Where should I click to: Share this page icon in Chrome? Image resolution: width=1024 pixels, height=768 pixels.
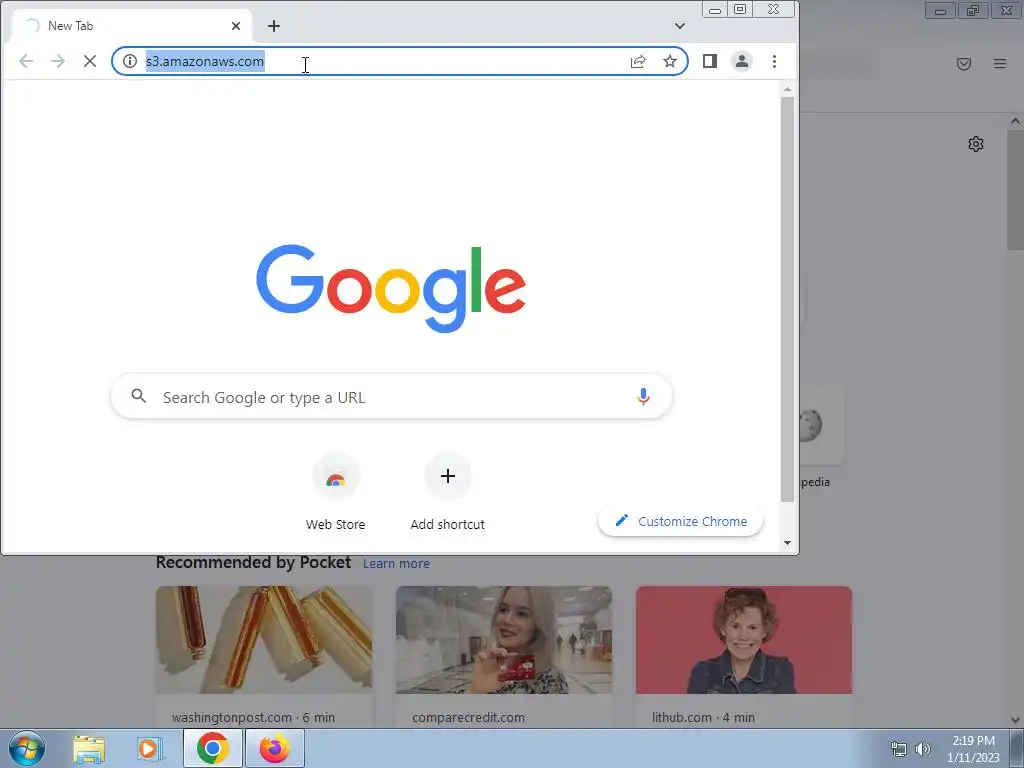(x=638, y=61)
